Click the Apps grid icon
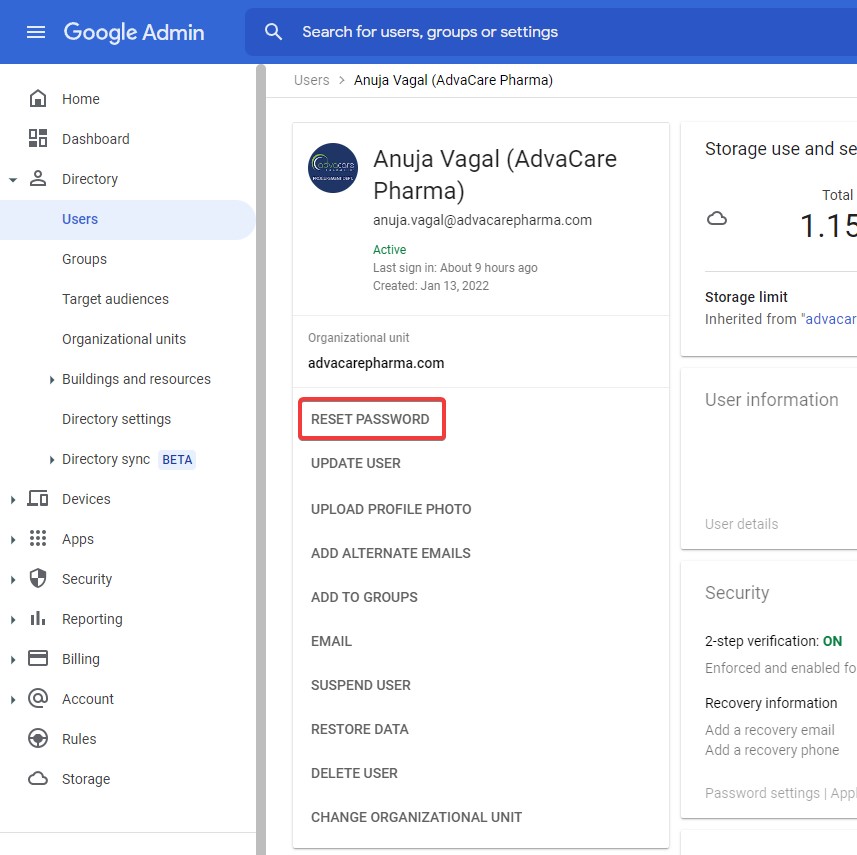This screenshot has height=855, width=857. [38, 538]
